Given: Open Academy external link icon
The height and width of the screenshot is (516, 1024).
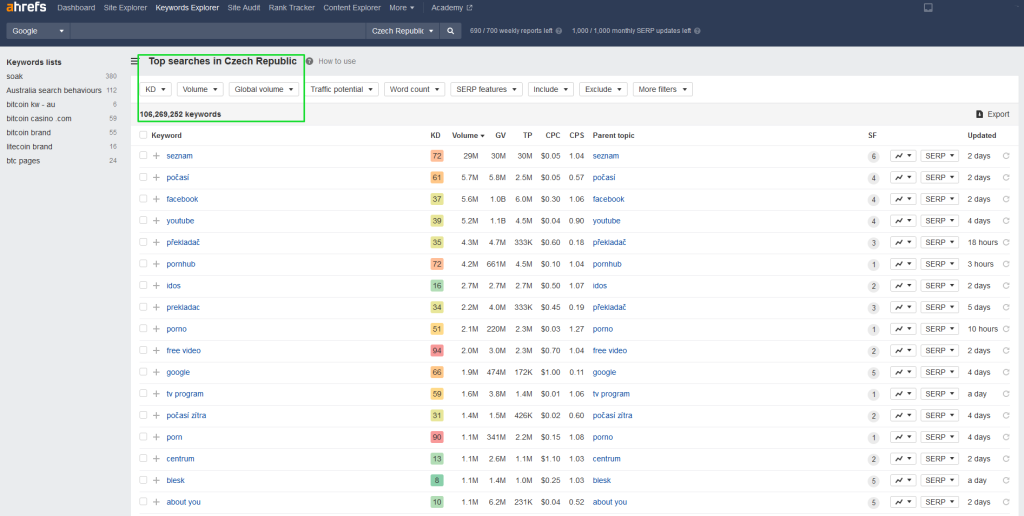Looking at the screenshot, I should click(x=469, y=8).
